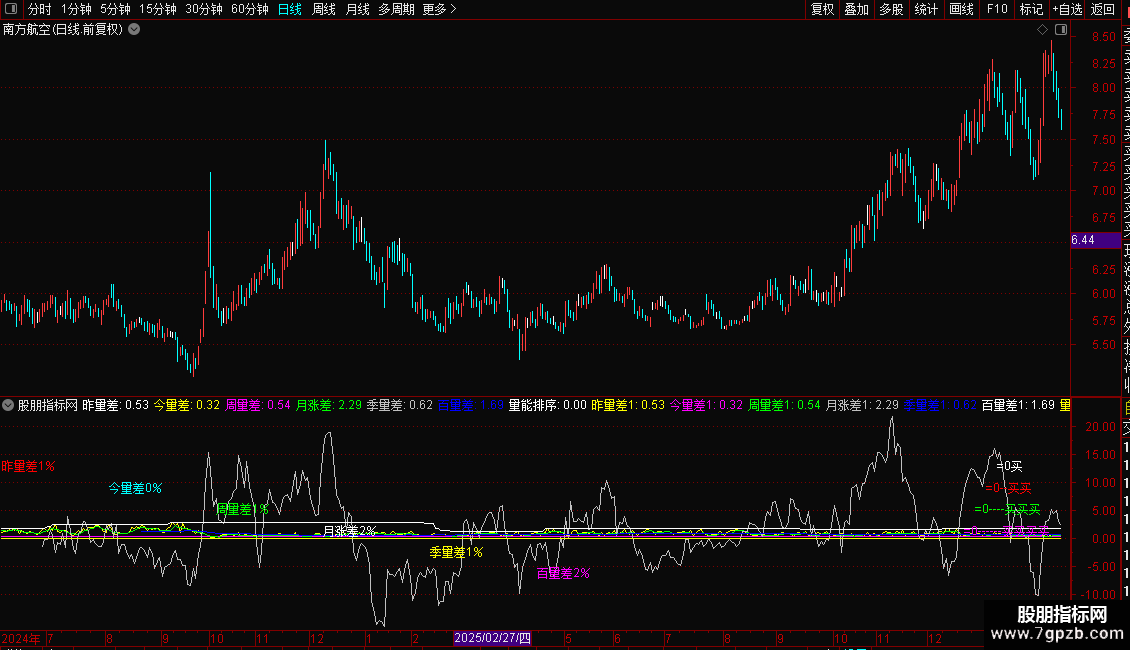This screenshot has width=1130, height=650.
Task: Open the 多周期 multi-period view
Action: point(396,9)
